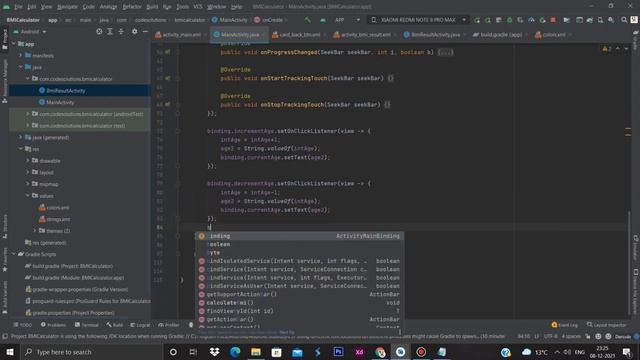Open the Refactor menu
The height and width of the screenshot is (360, 640).
tap(132, 7)
